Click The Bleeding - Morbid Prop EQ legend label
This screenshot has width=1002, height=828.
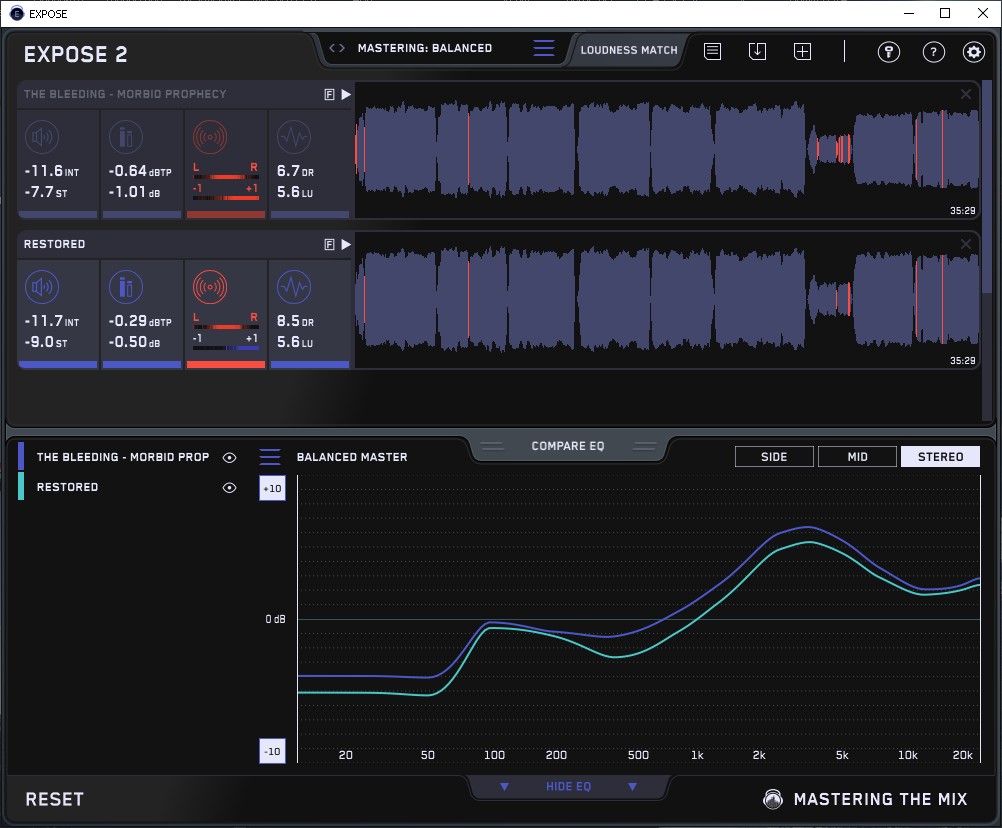[x=123, y=457]
